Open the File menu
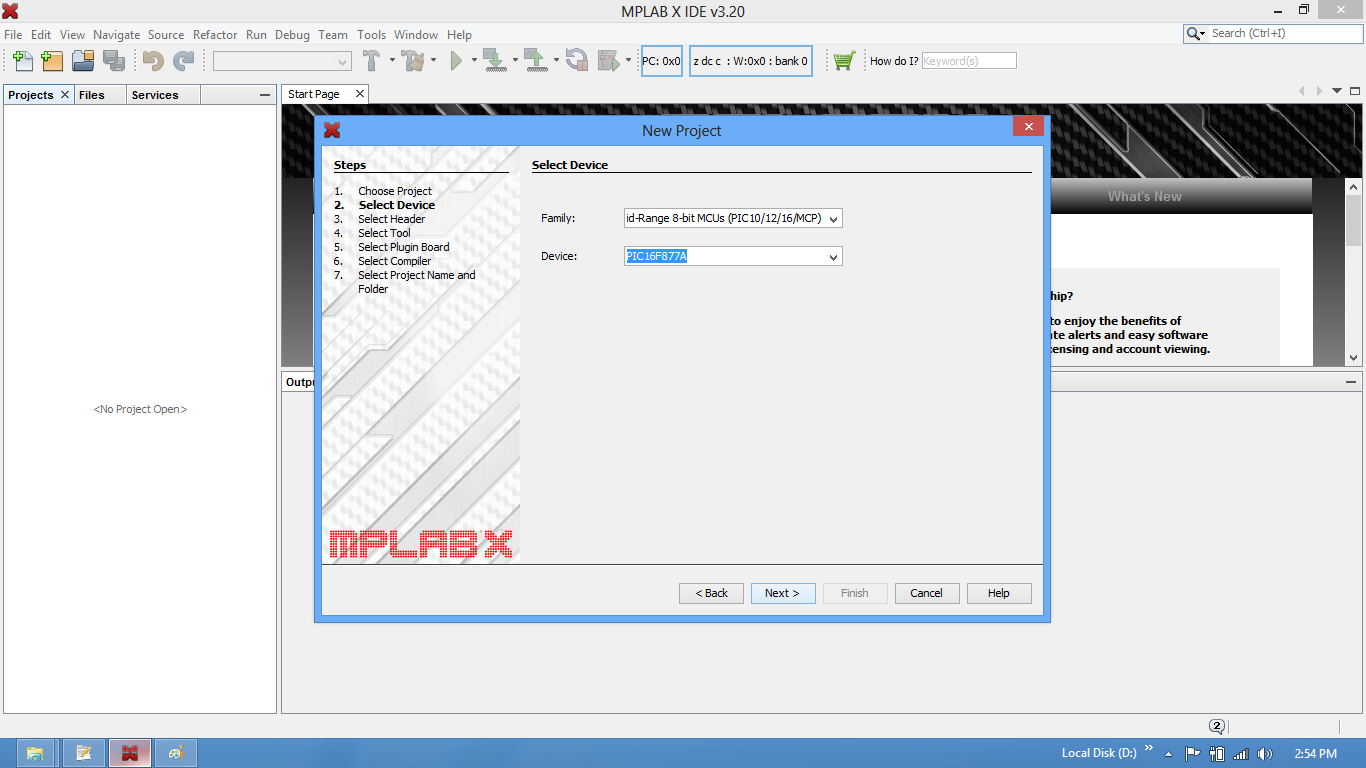This screenshot has height=768, width=1366. (x=13, y=35)
